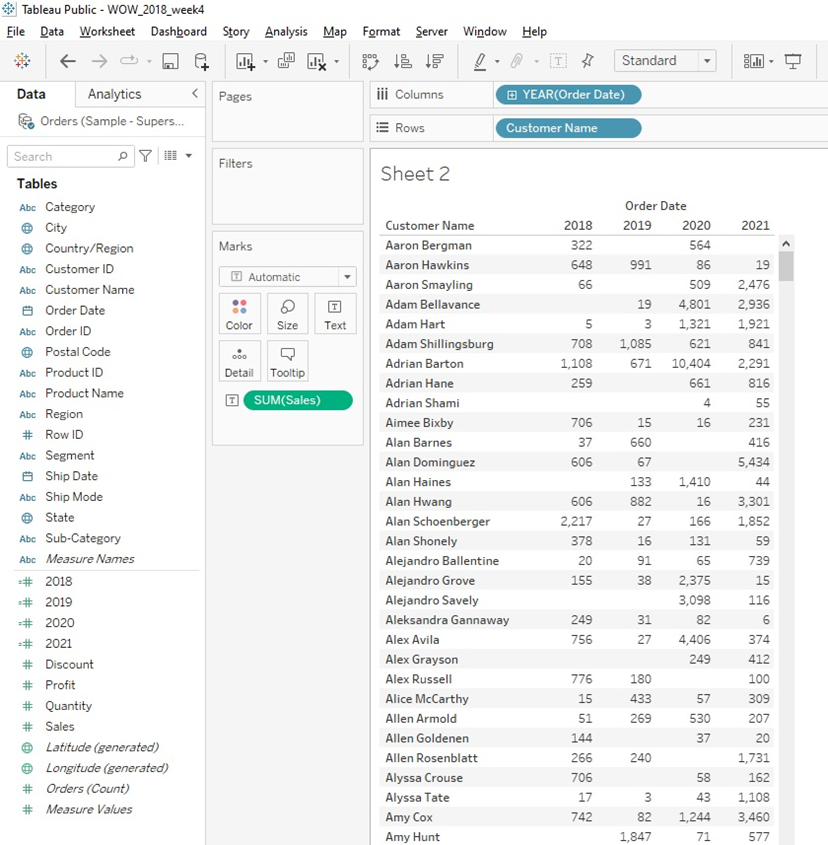Open the Format menu
The width and height of the screenshot is (828, 845).
pos(381,31)
